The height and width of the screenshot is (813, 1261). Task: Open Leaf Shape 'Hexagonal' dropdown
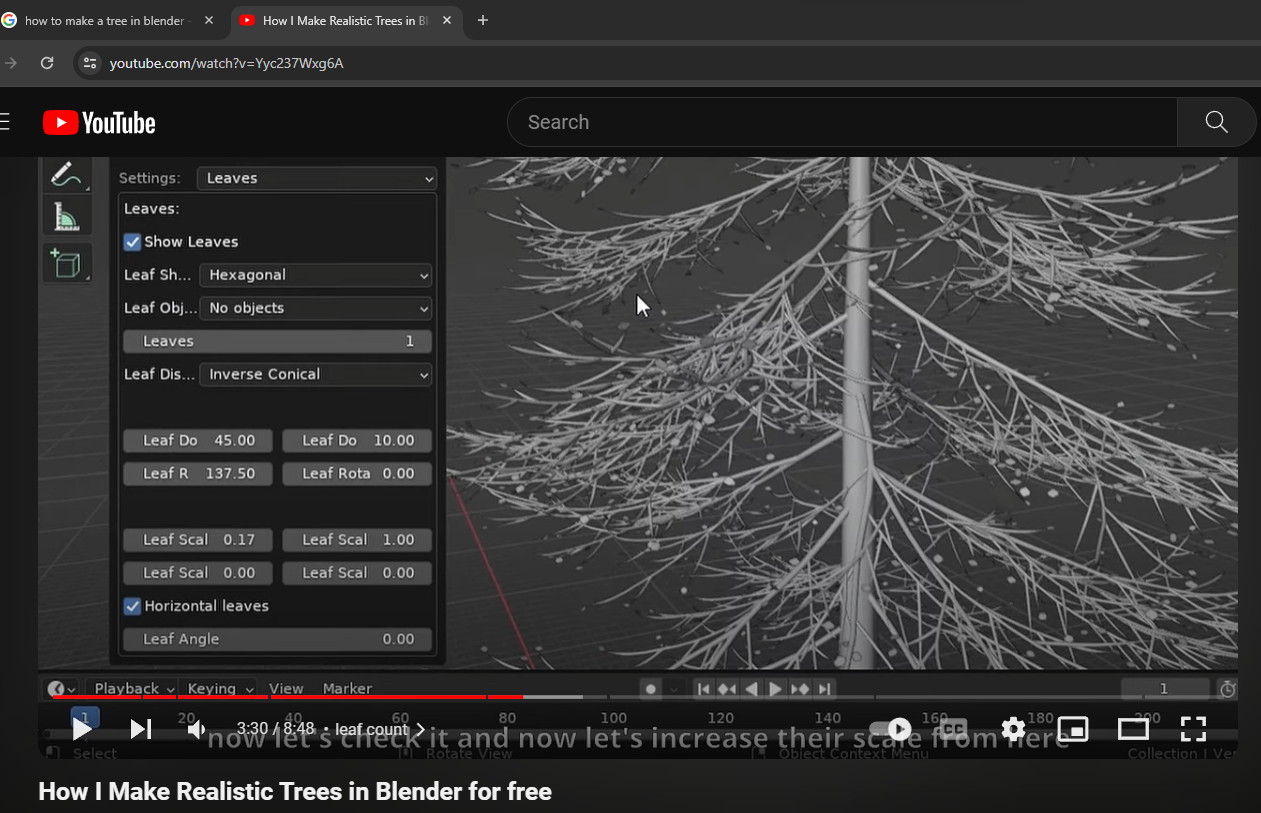click(x=316, y=275)
